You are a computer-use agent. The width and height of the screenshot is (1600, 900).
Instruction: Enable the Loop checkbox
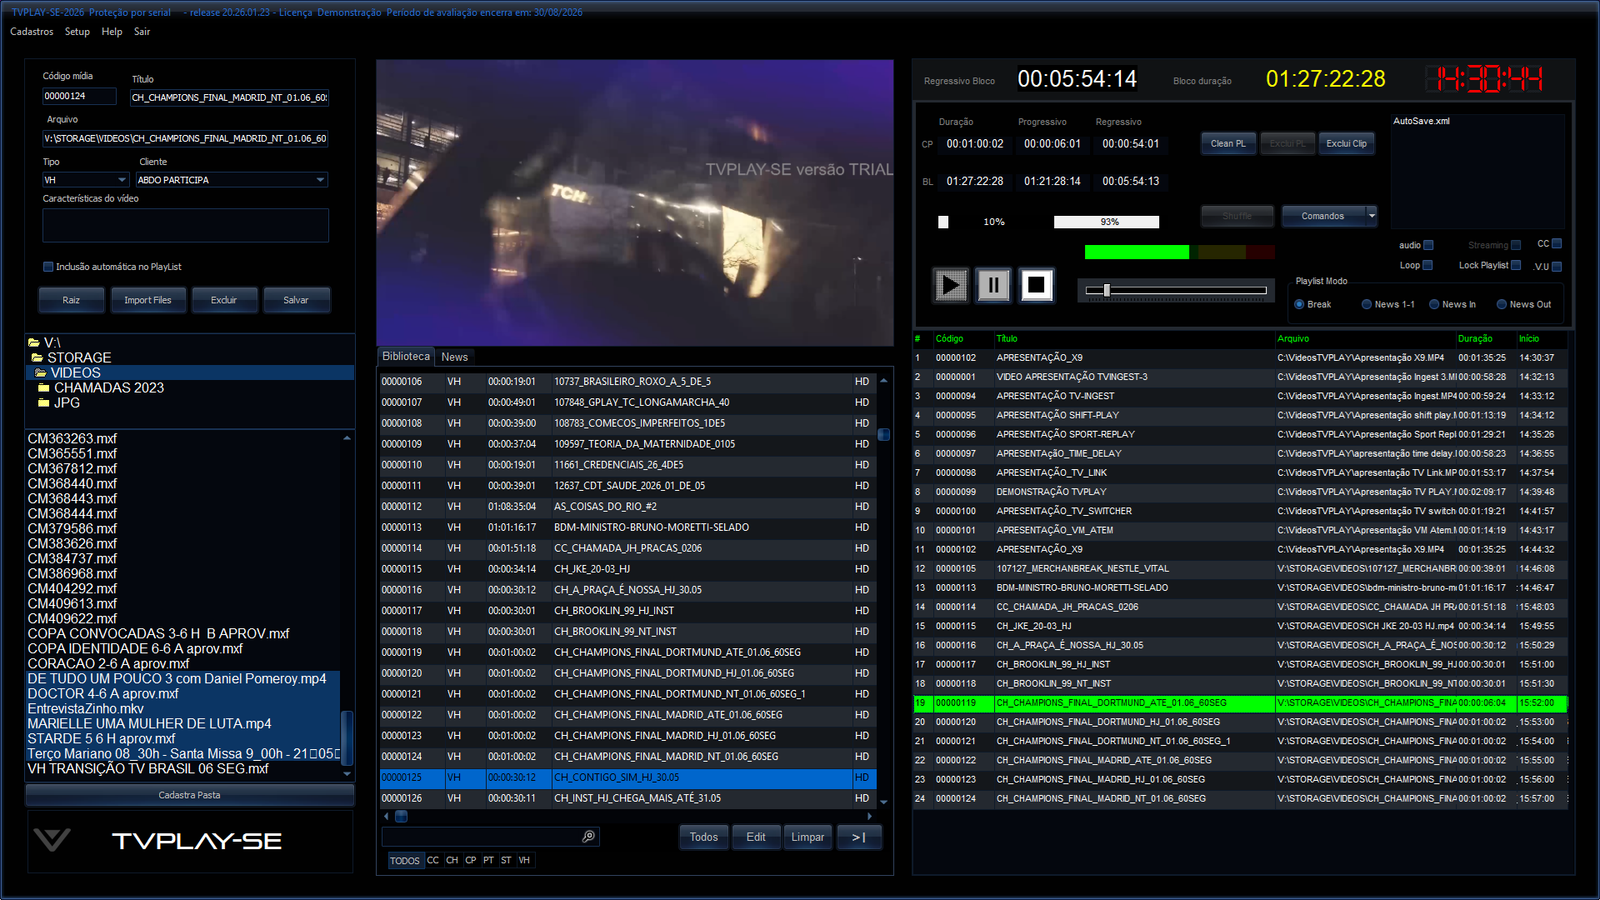coord(1428,265)
